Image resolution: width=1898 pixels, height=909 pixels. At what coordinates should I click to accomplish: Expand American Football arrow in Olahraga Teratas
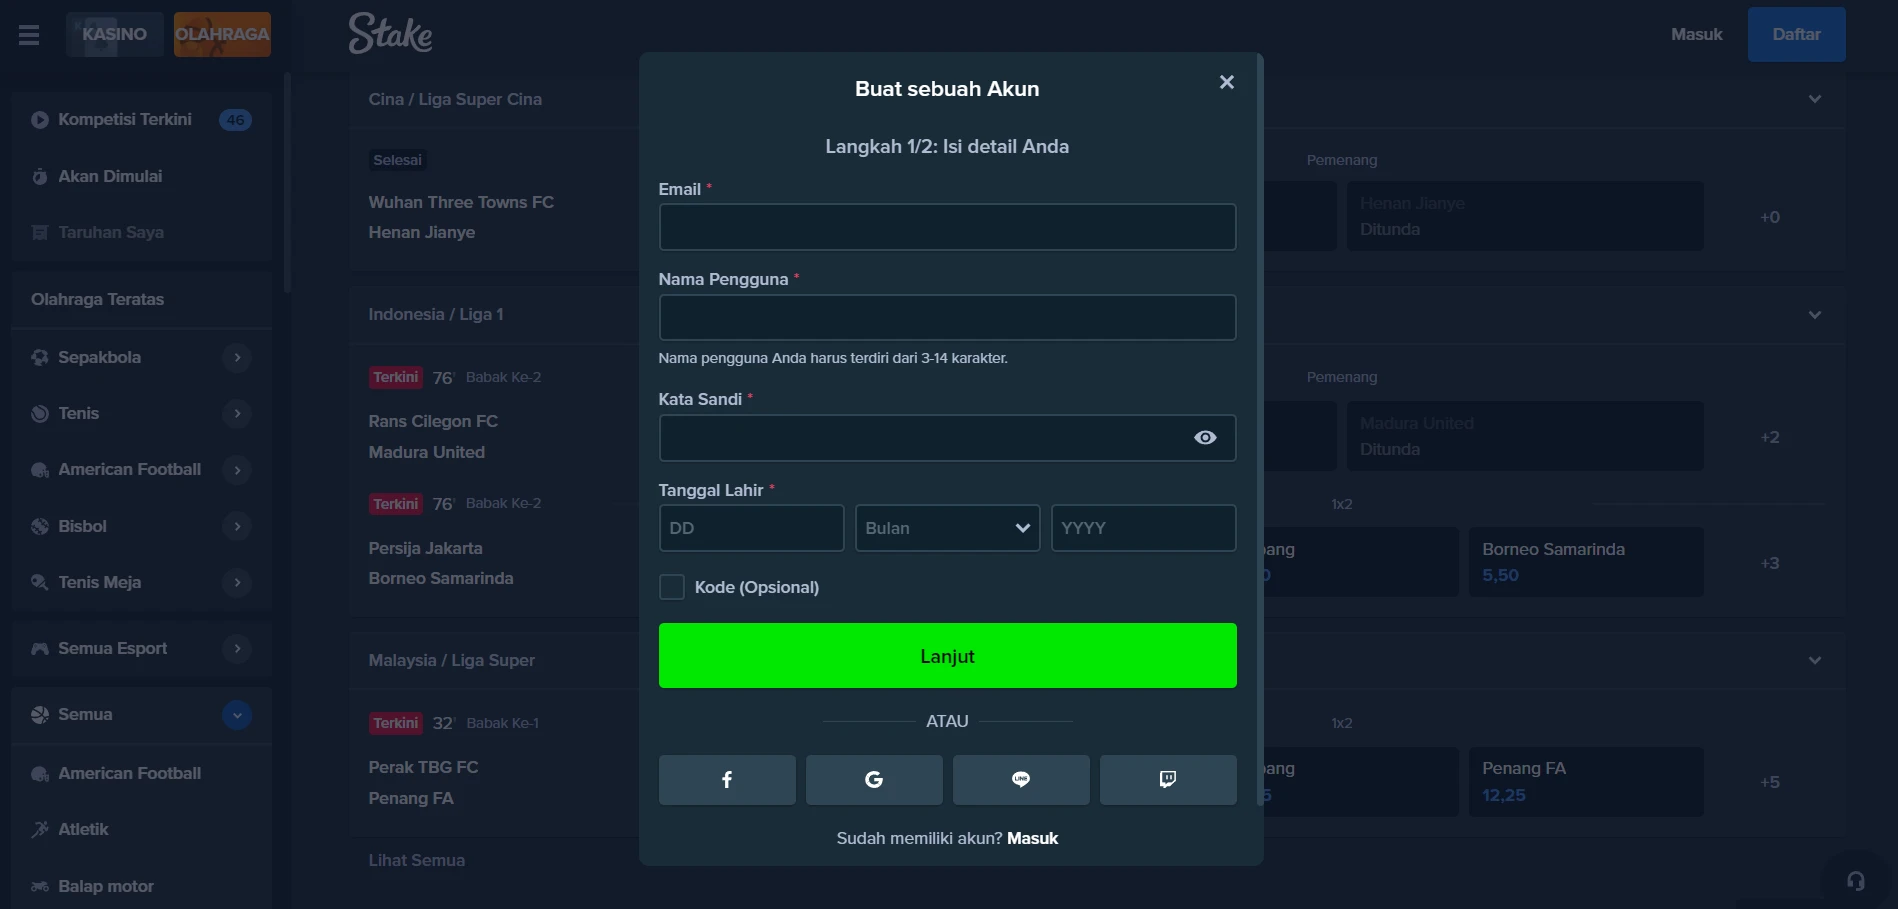click(237, 470)
